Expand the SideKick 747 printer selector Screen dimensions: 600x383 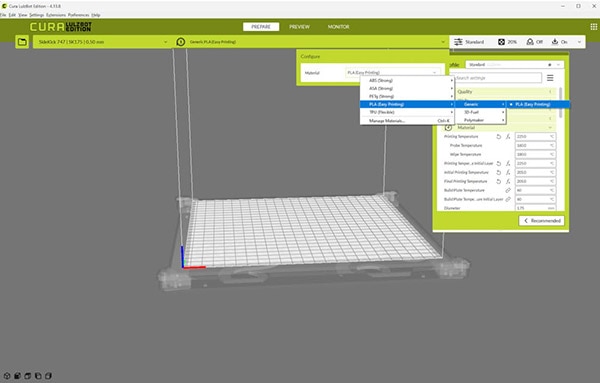coord(101,42)
